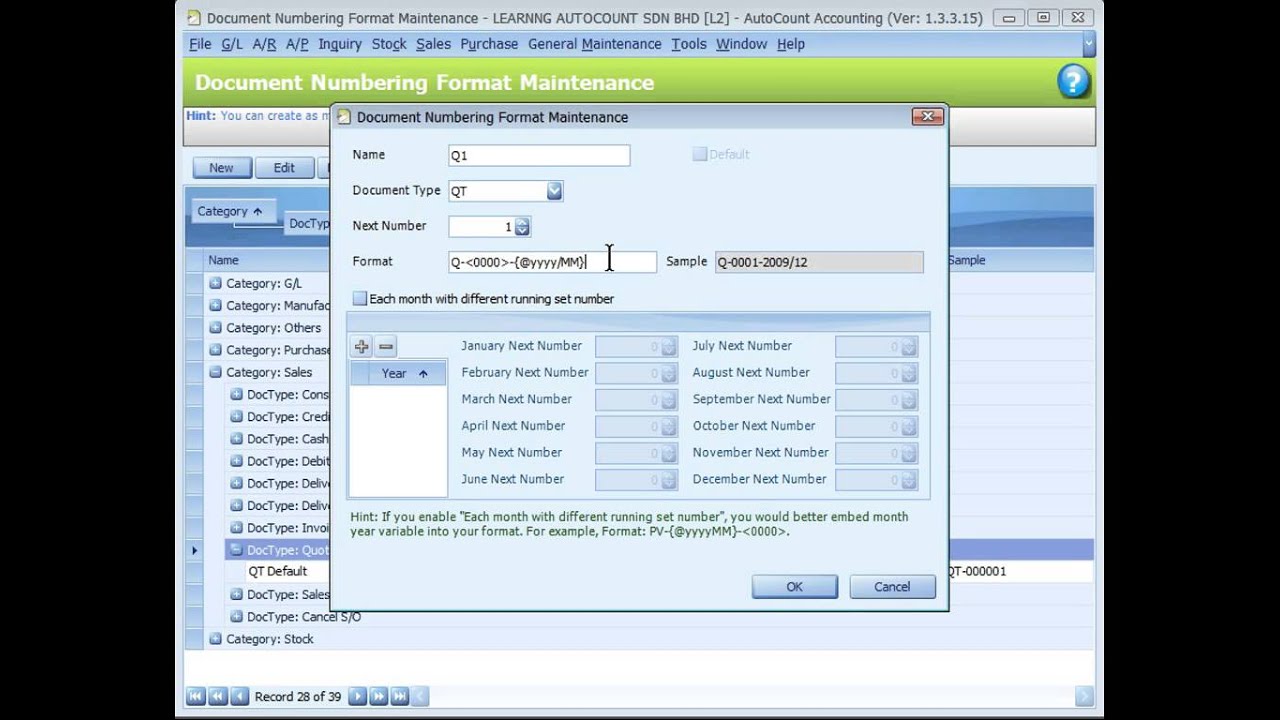This screenshot has width=1280, height=720.
Task: Open the Inquiry menu
Action: [340, 44]
